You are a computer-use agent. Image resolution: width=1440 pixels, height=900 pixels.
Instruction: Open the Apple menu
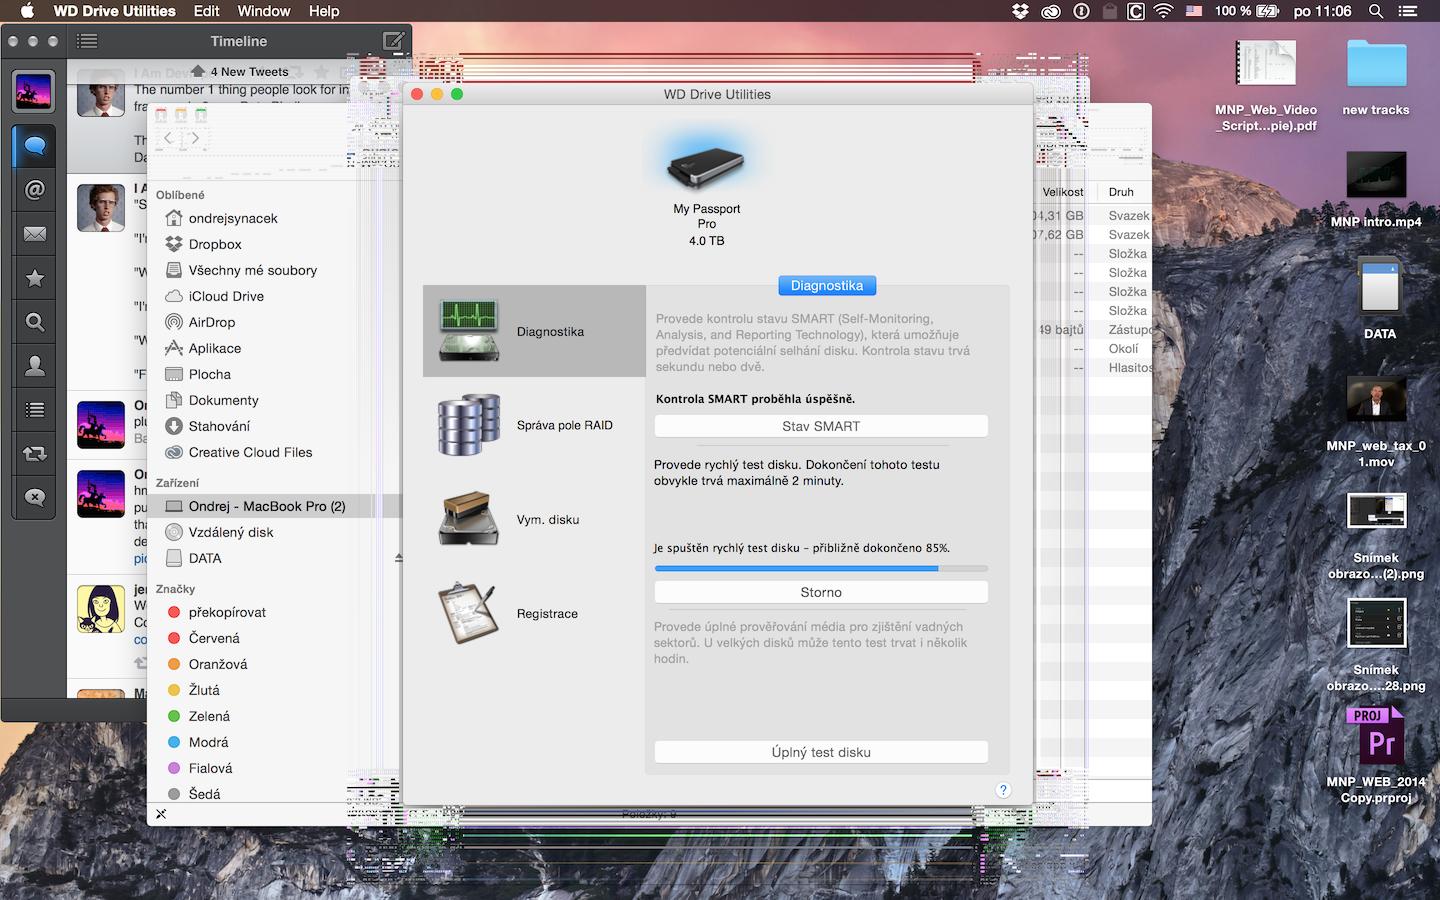pyautogui.click(x=27, y=11)
